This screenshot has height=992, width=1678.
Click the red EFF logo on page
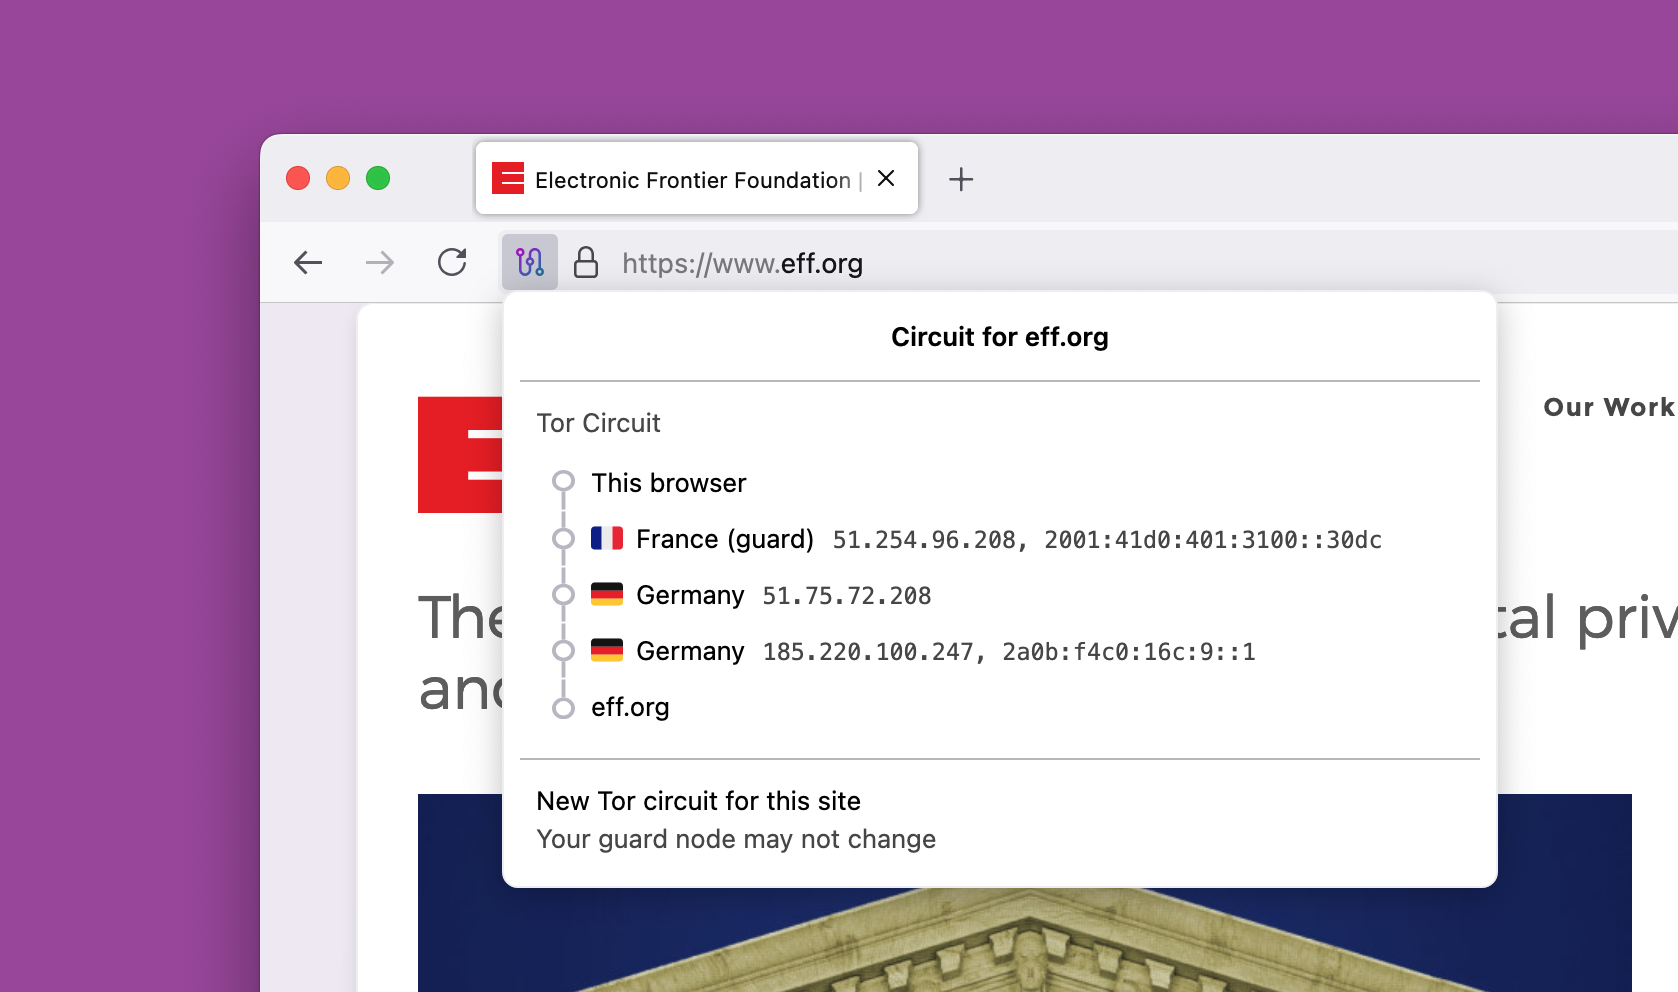coord(460,455)
